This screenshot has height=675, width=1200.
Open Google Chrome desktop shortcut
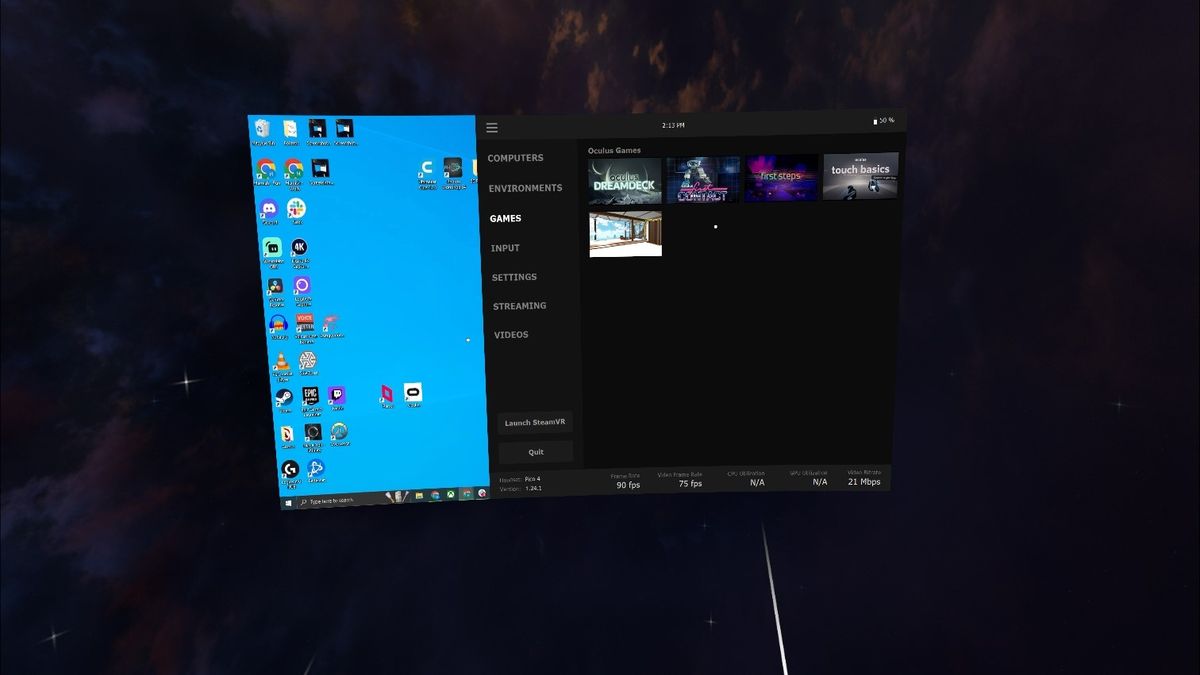point(265,170)
